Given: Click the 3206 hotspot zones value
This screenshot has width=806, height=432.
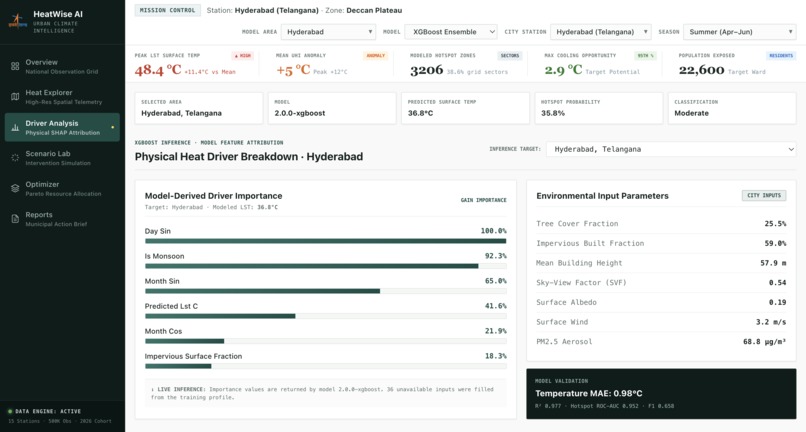Looking at the screenshot, I should 426,70.
